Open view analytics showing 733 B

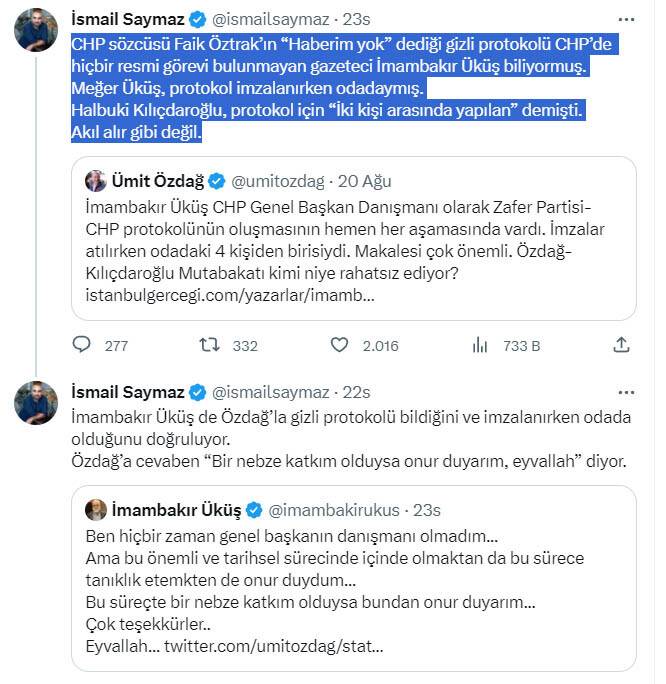click(x=481, y=345)
